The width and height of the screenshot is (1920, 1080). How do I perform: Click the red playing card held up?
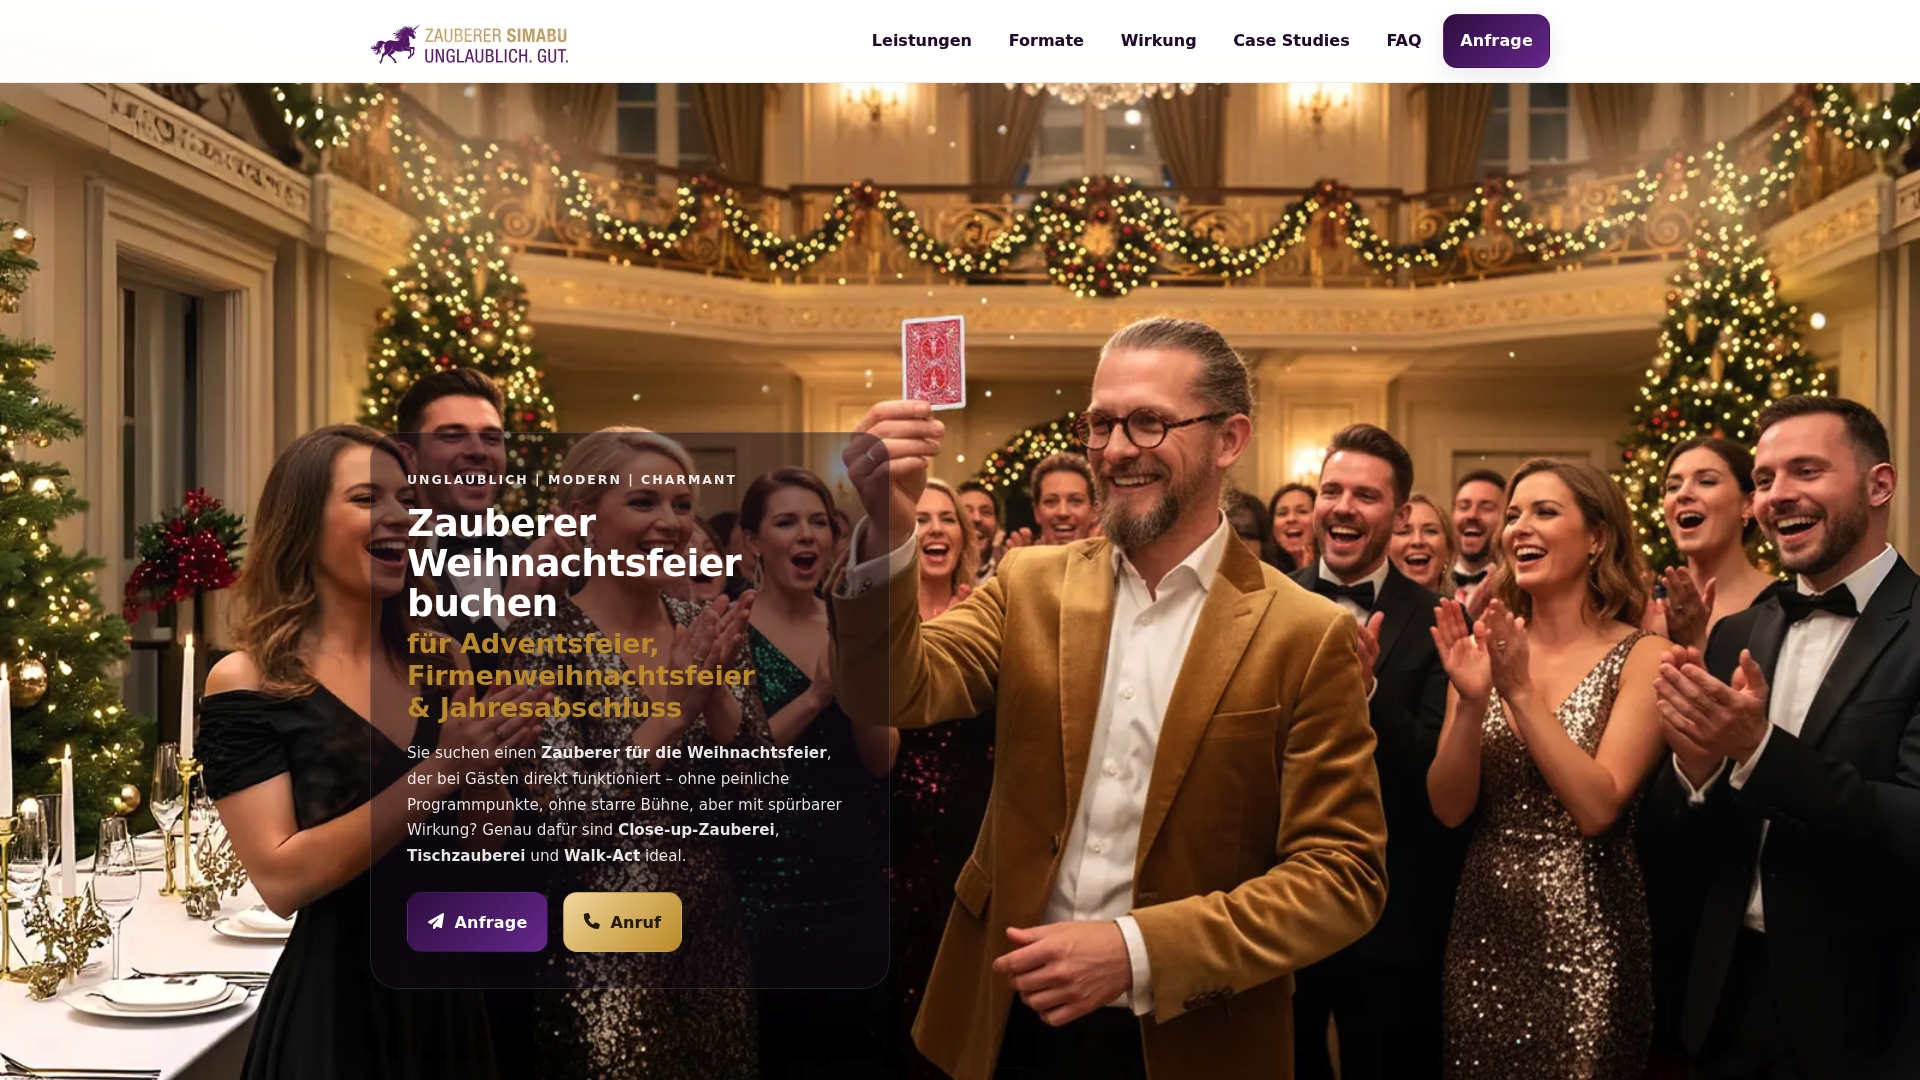[x=933, y=362]
